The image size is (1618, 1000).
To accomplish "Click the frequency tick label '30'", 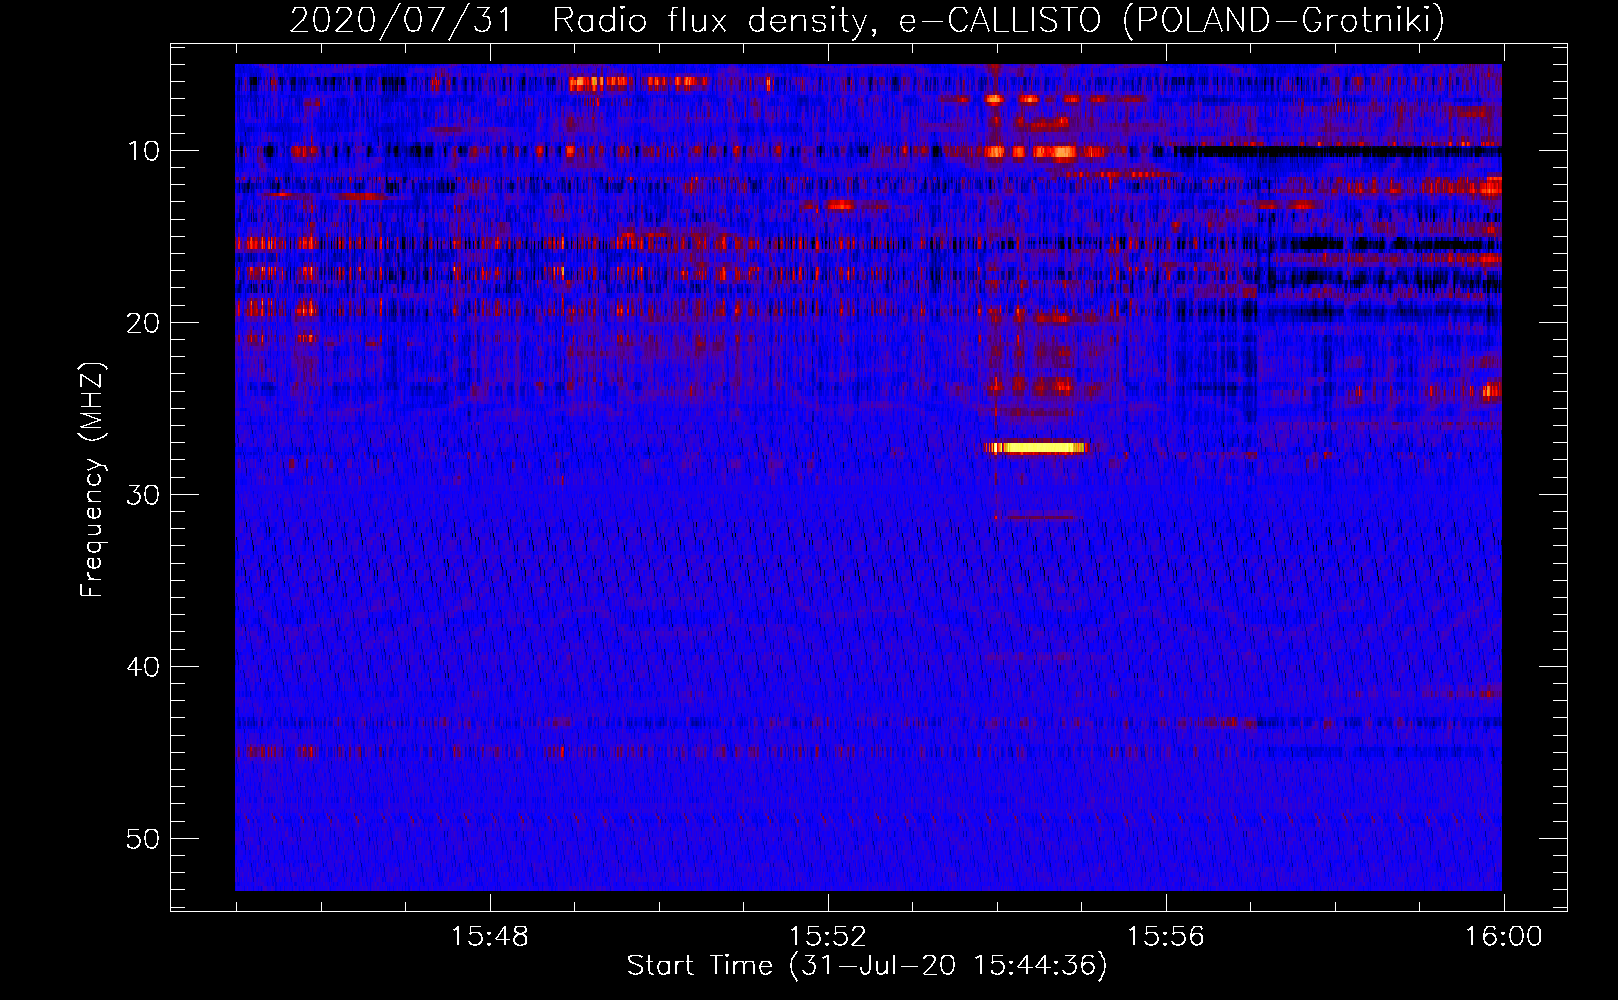I will [x=144, y=495].
